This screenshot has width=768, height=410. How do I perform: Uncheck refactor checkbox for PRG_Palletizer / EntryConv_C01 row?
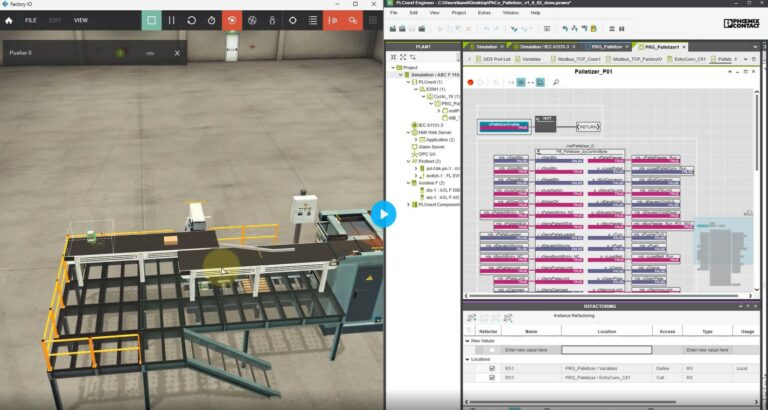coord(492,378)
